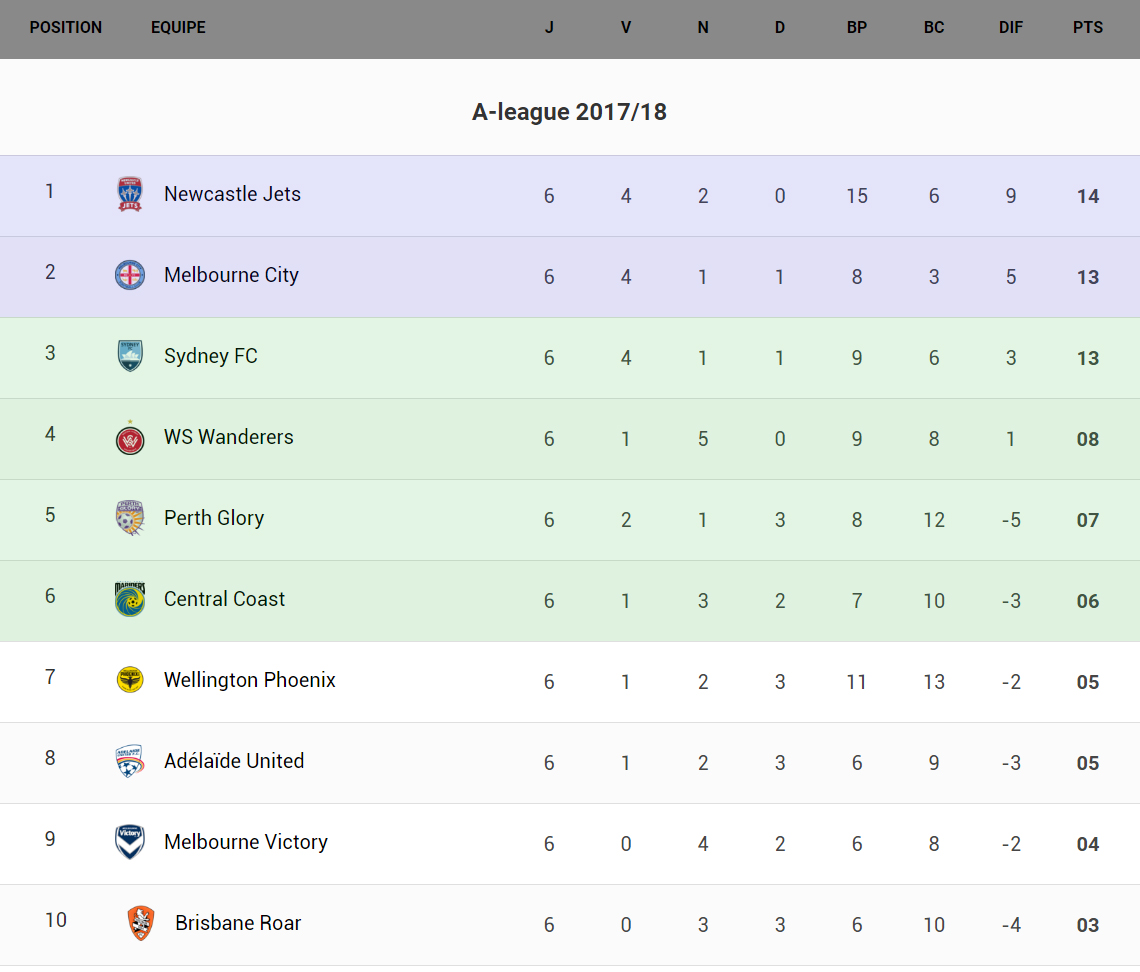Click the A-league 2017/18 table title

click(569, 112)
